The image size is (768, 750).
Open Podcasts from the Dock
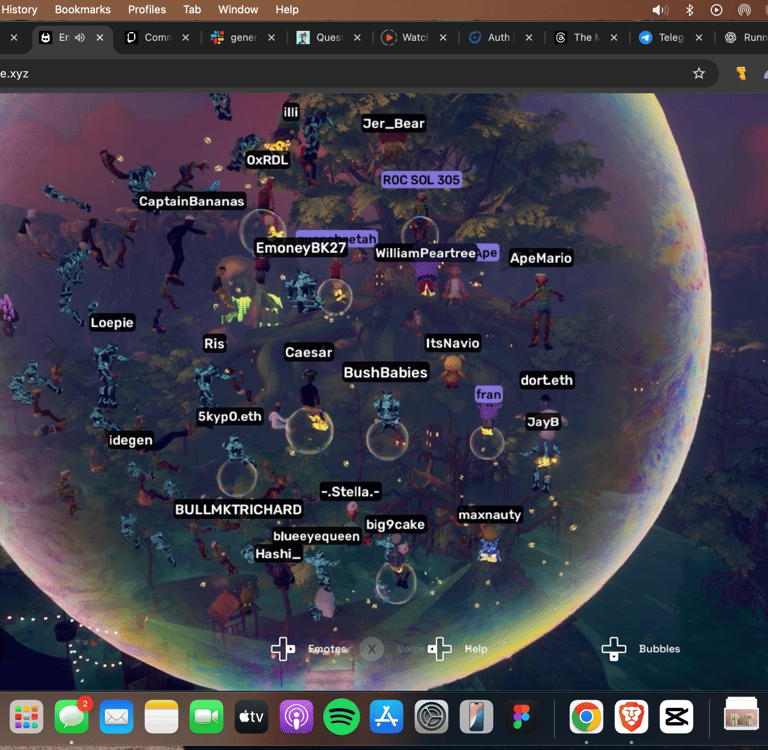click(x=296, y=717)
